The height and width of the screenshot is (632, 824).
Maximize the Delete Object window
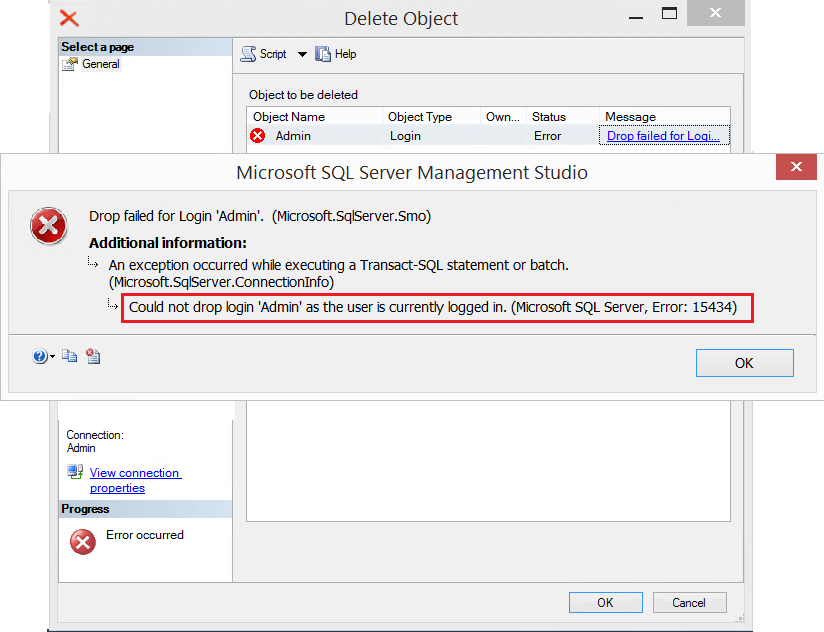click(669, 13)
